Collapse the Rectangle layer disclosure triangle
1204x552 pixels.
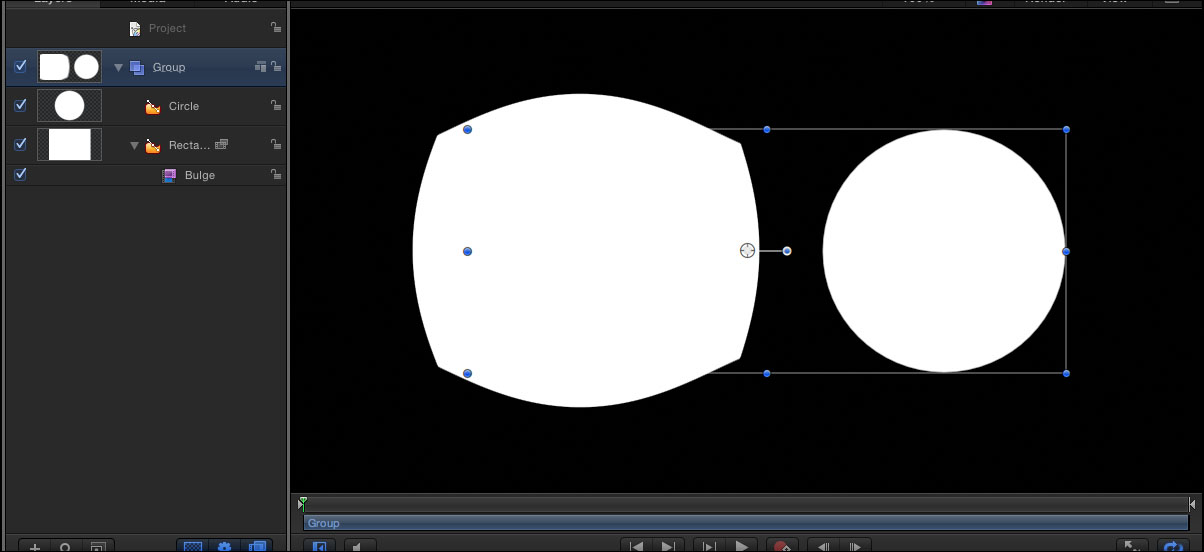click(x=135, y=146)
